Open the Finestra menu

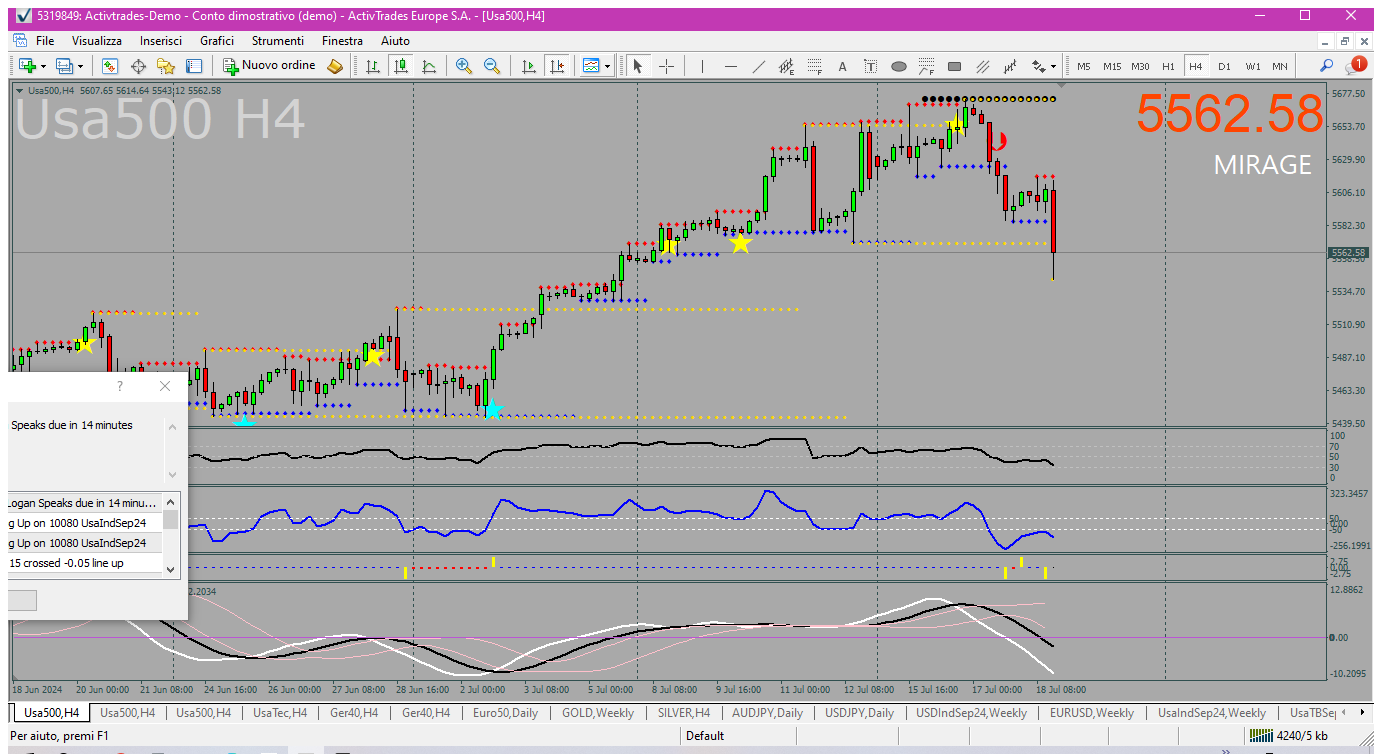[342, 41]
